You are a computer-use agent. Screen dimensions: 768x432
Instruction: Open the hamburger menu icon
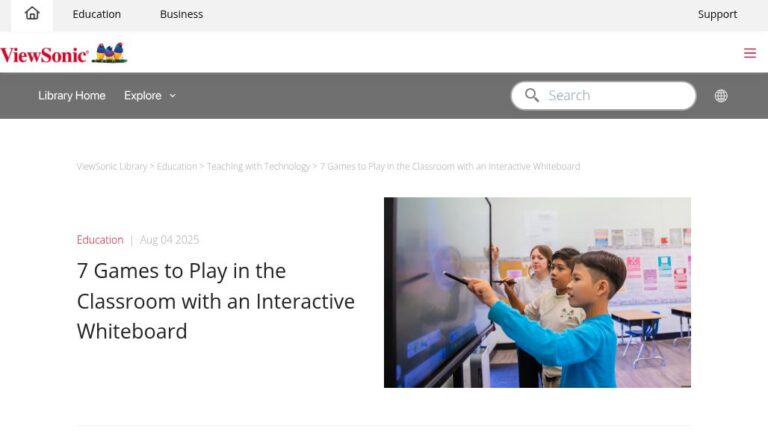(x=749, y=53)
